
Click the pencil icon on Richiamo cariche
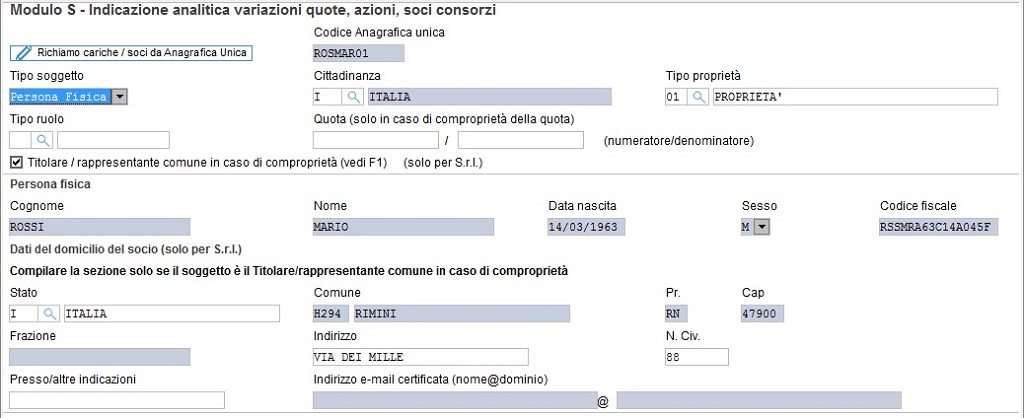tap(23, 52)
